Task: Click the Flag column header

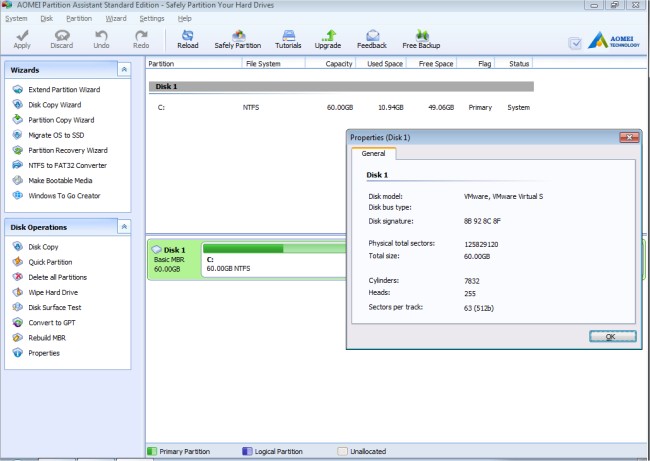Action: click(x=476, y=63)
